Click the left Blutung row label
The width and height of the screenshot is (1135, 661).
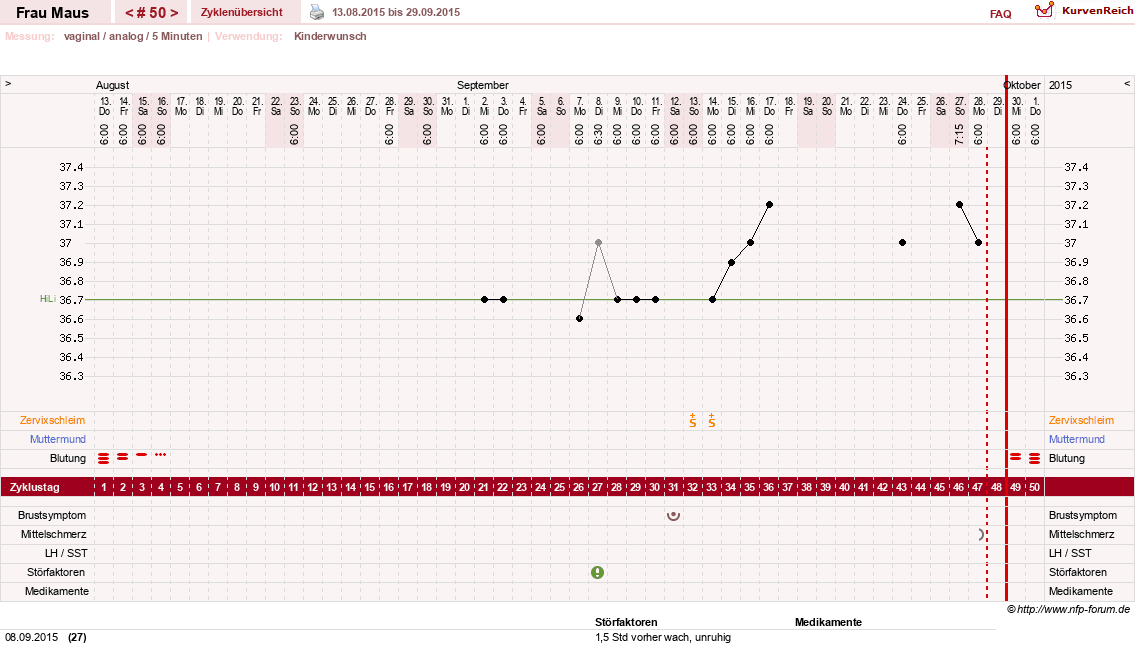[68, 458]
